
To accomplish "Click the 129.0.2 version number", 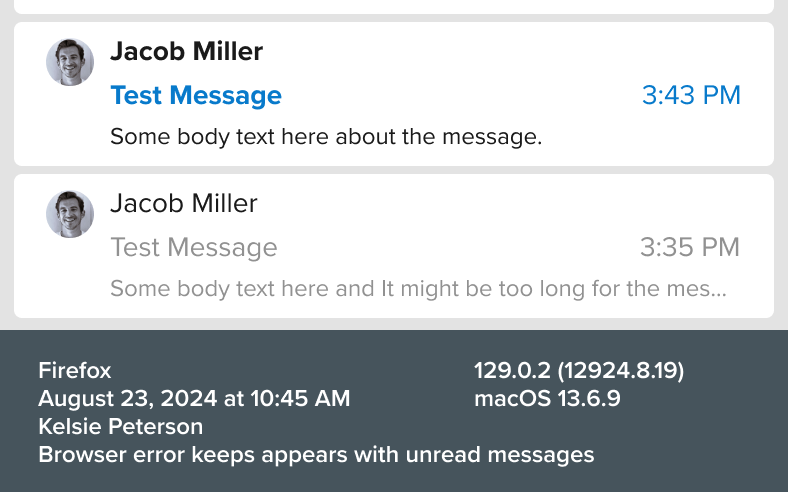I will pos(579,371).
